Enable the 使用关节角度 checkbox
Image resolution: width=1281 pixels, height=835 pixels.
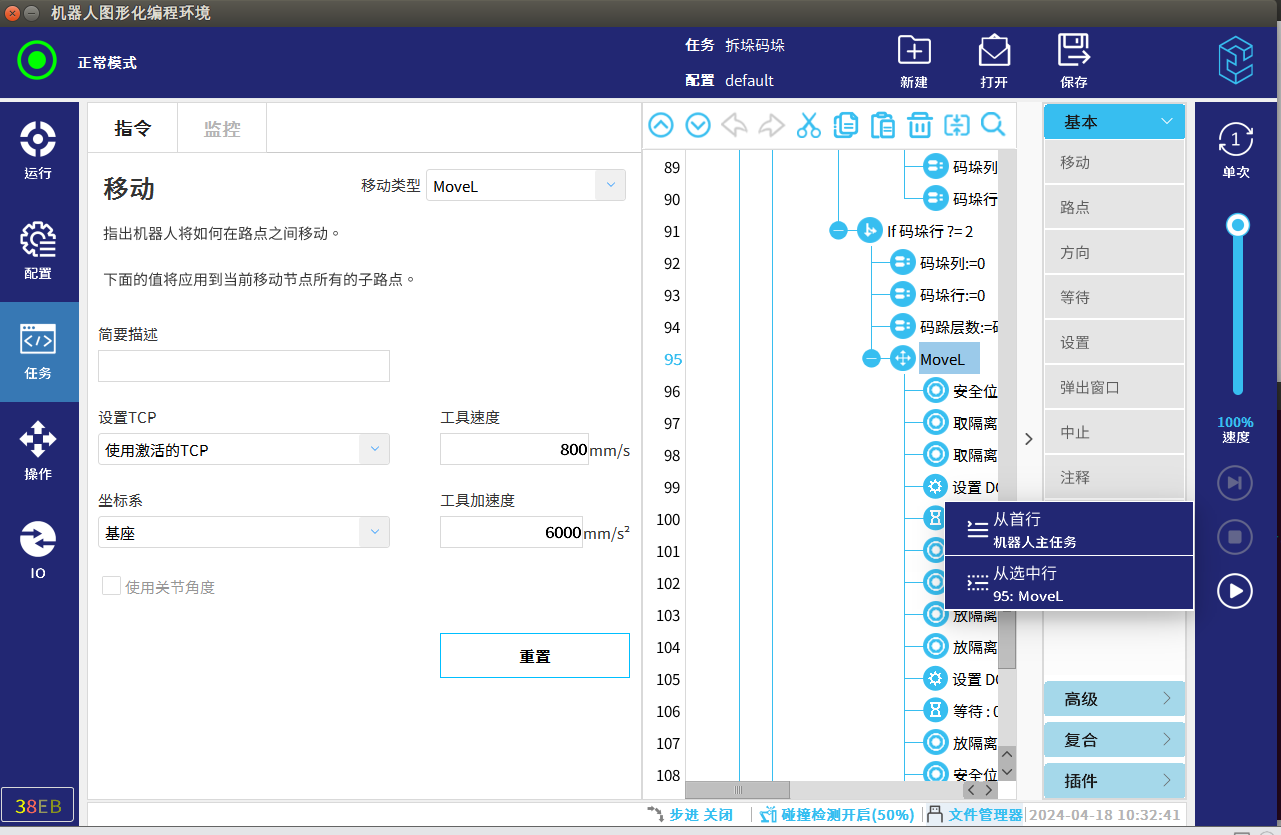tap(112, 587)
